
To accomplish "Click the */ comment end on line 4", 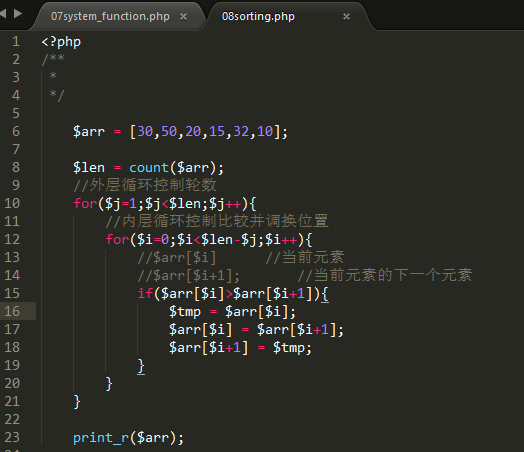I will click(56, 95).
